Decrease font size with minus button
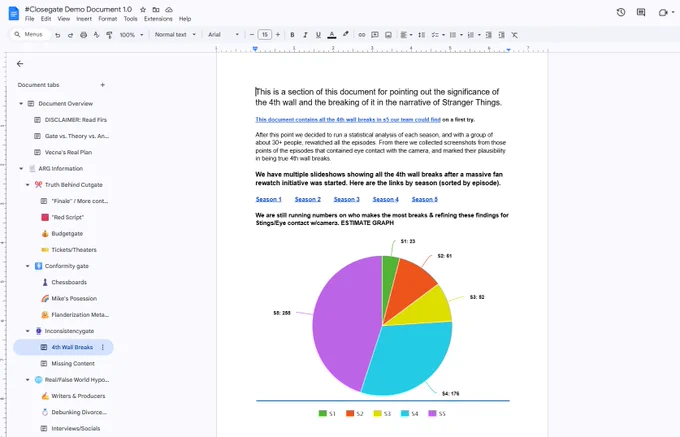This screenshot has height=437, width=680. pos(252,35)
